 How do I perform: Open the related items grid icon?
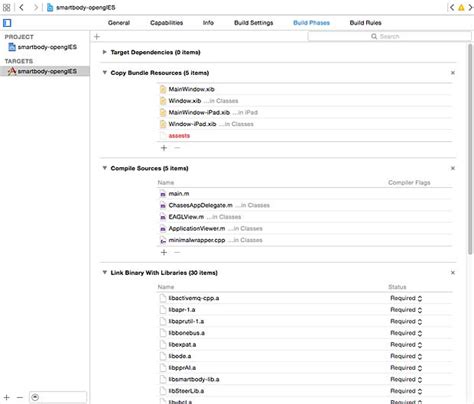(6, 7)
